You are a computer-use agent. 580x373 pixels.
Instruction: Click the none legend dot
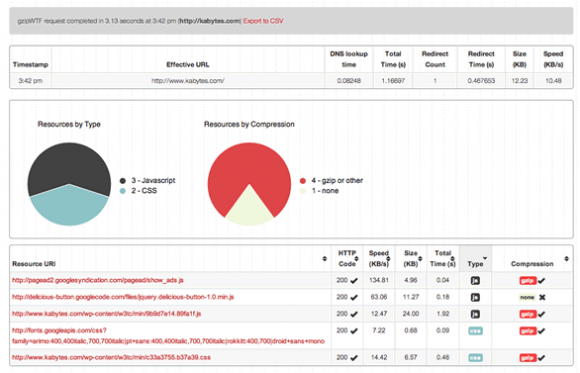click(303, 191)
